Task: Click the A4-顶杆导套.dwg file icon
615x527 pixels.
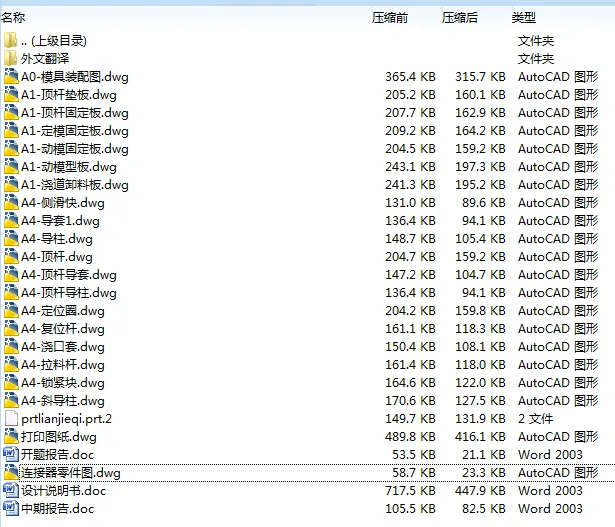Action: 11,275
